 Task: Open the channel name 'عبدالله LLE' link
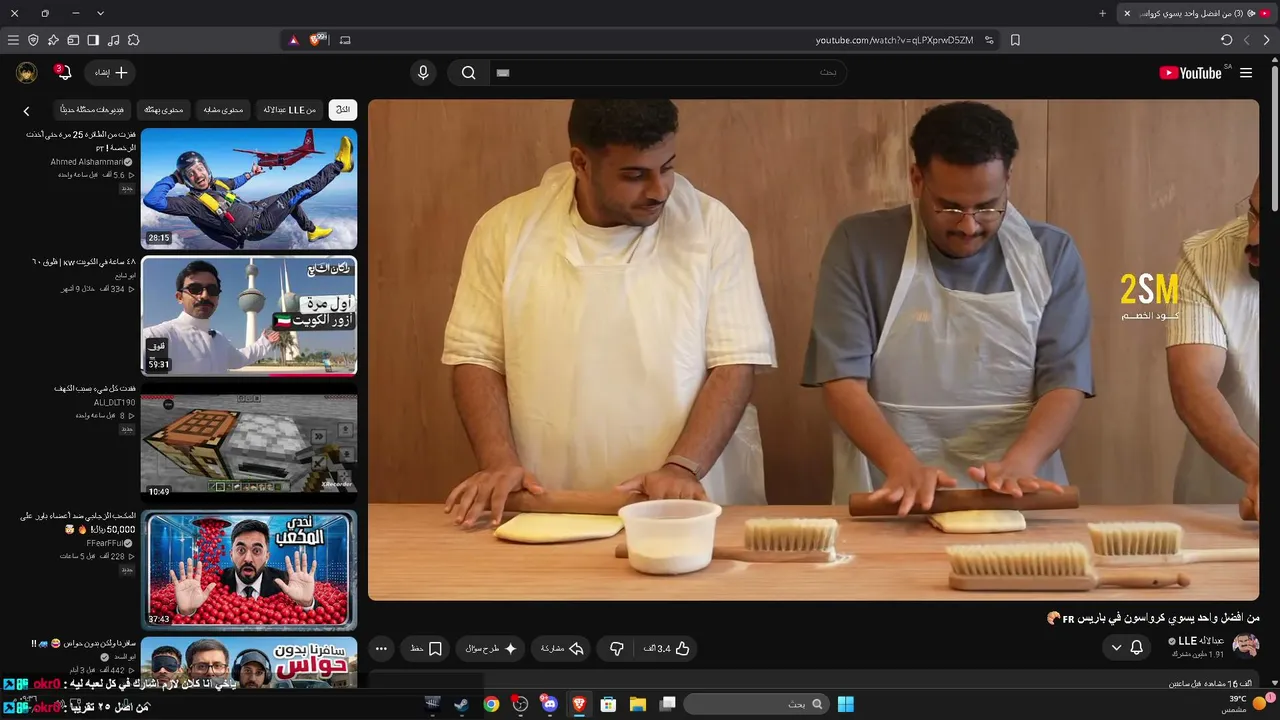tap(1202, 641)
